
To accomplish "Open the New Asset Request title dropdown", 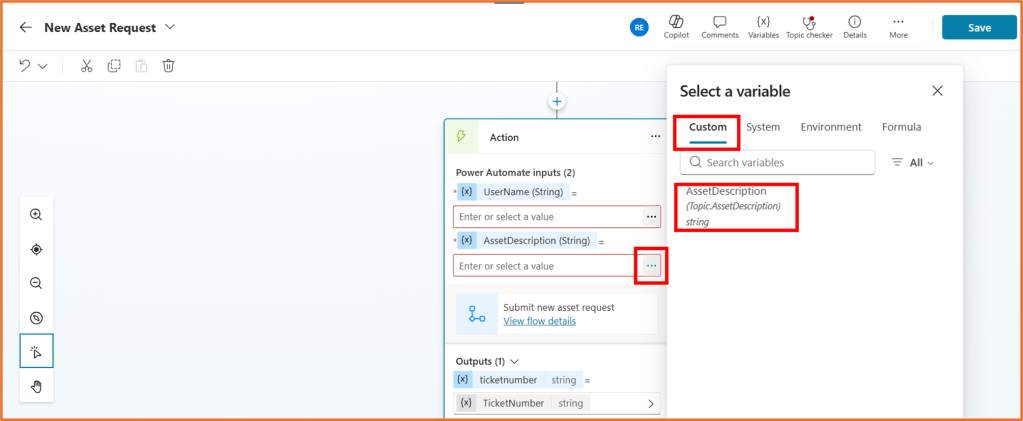I will click(x=170, y=27).
